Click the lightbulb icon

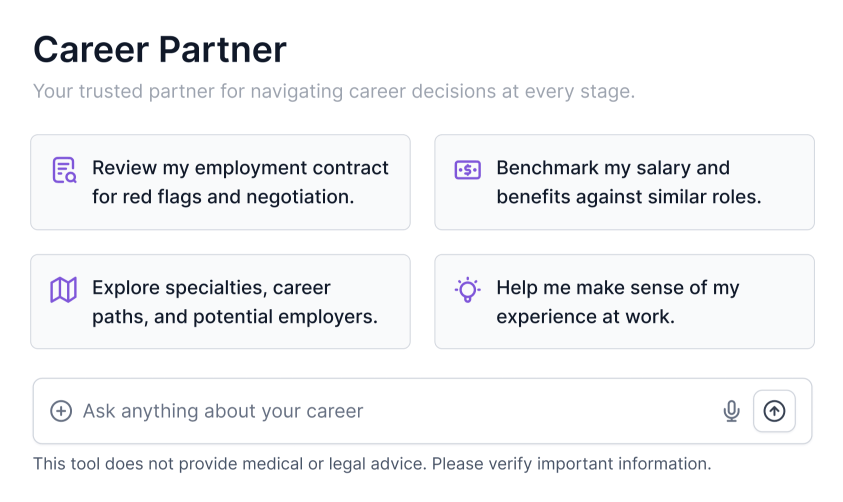click(467, 290)
